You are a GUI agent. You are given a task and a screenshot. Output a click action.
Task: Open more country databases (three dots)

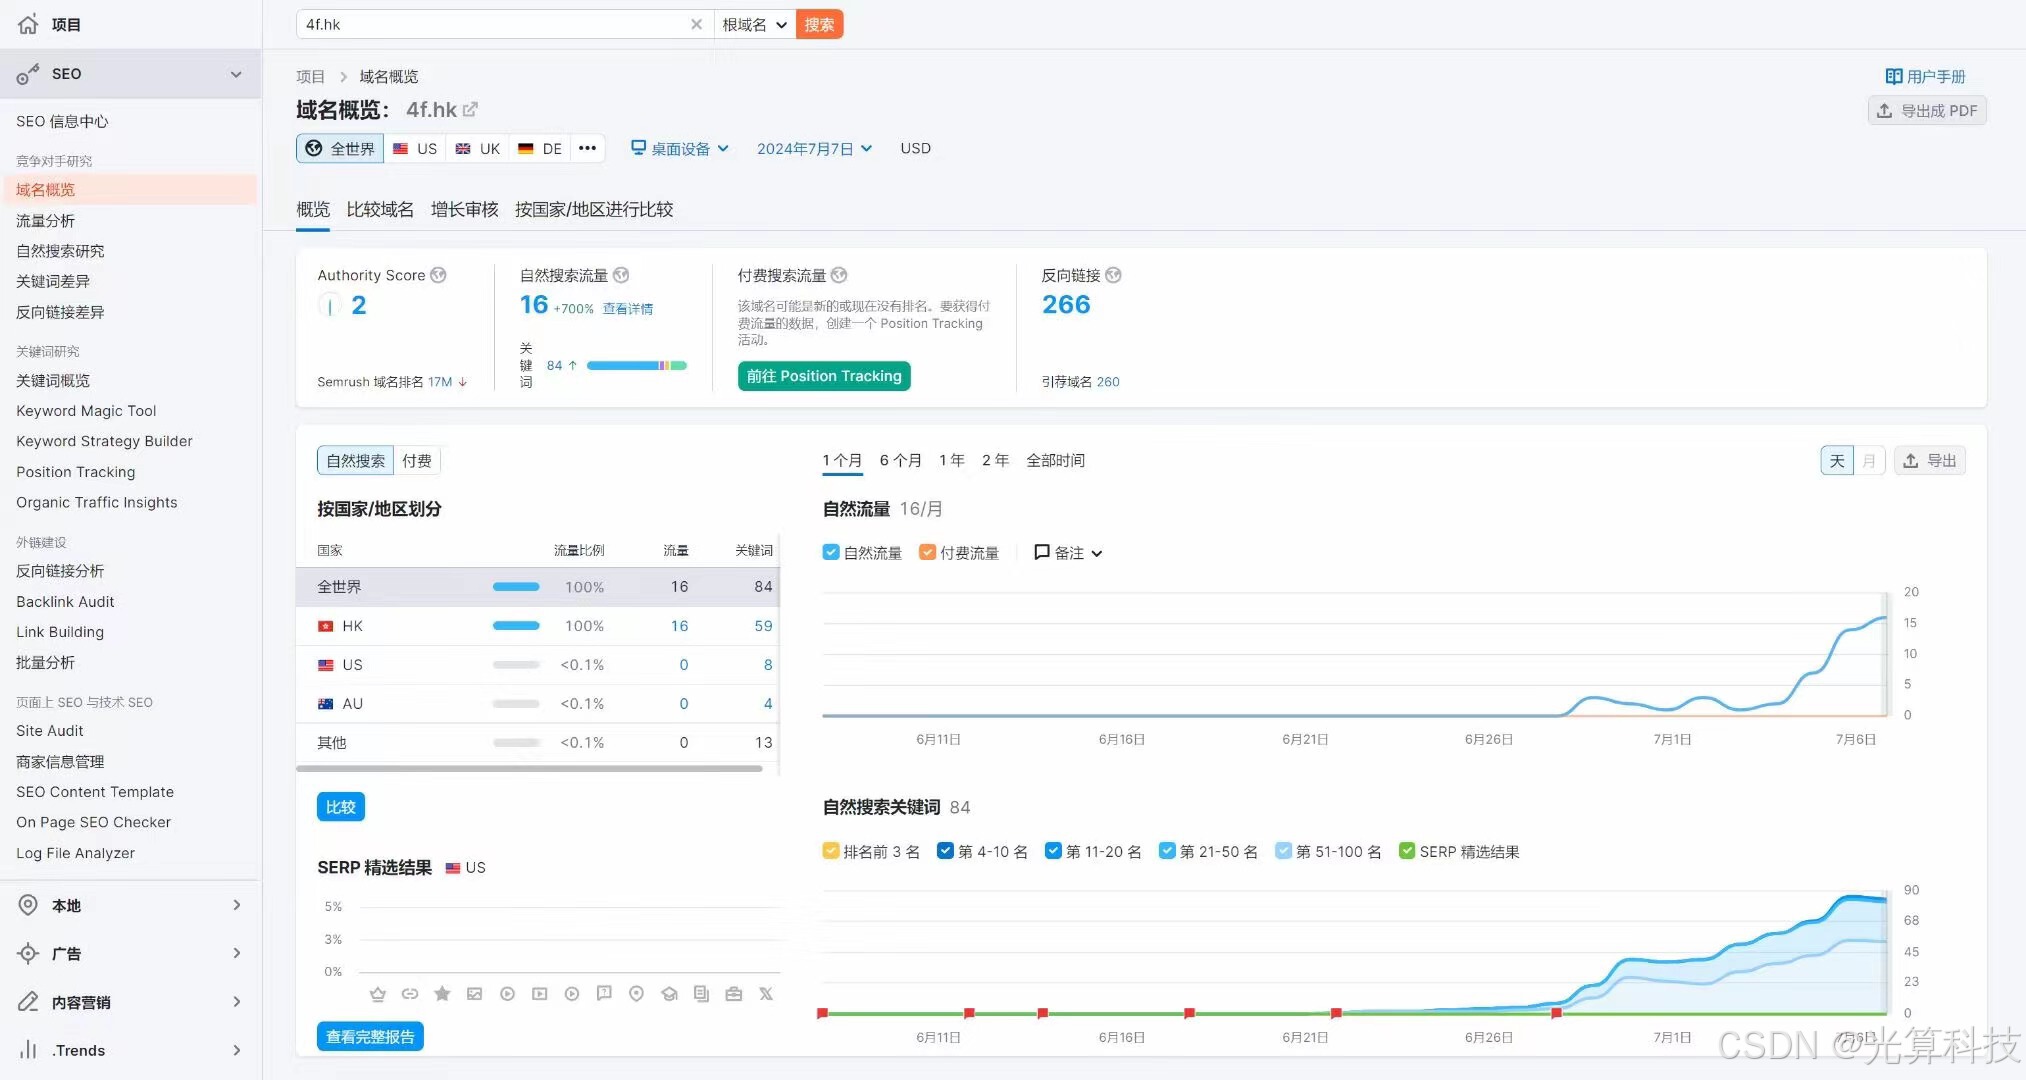pos(588,148)
